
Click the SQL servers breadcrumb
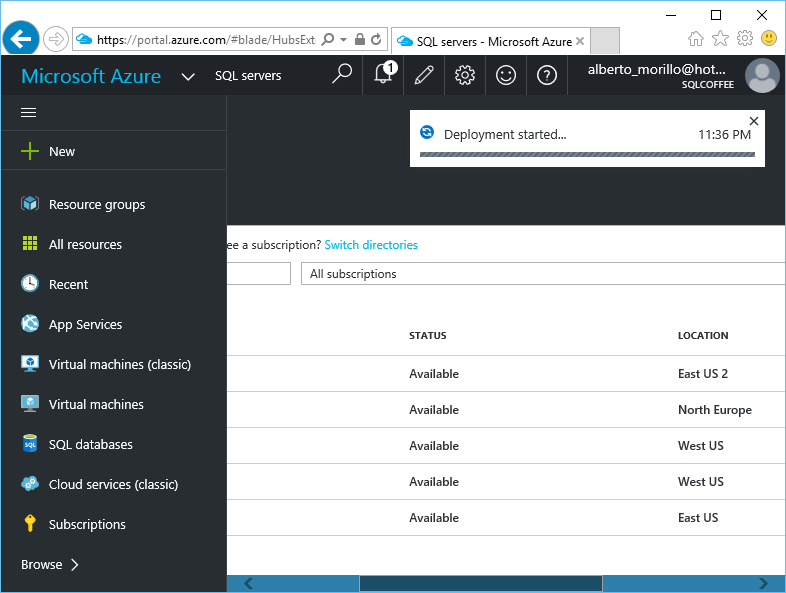click(x=248, y=76)
